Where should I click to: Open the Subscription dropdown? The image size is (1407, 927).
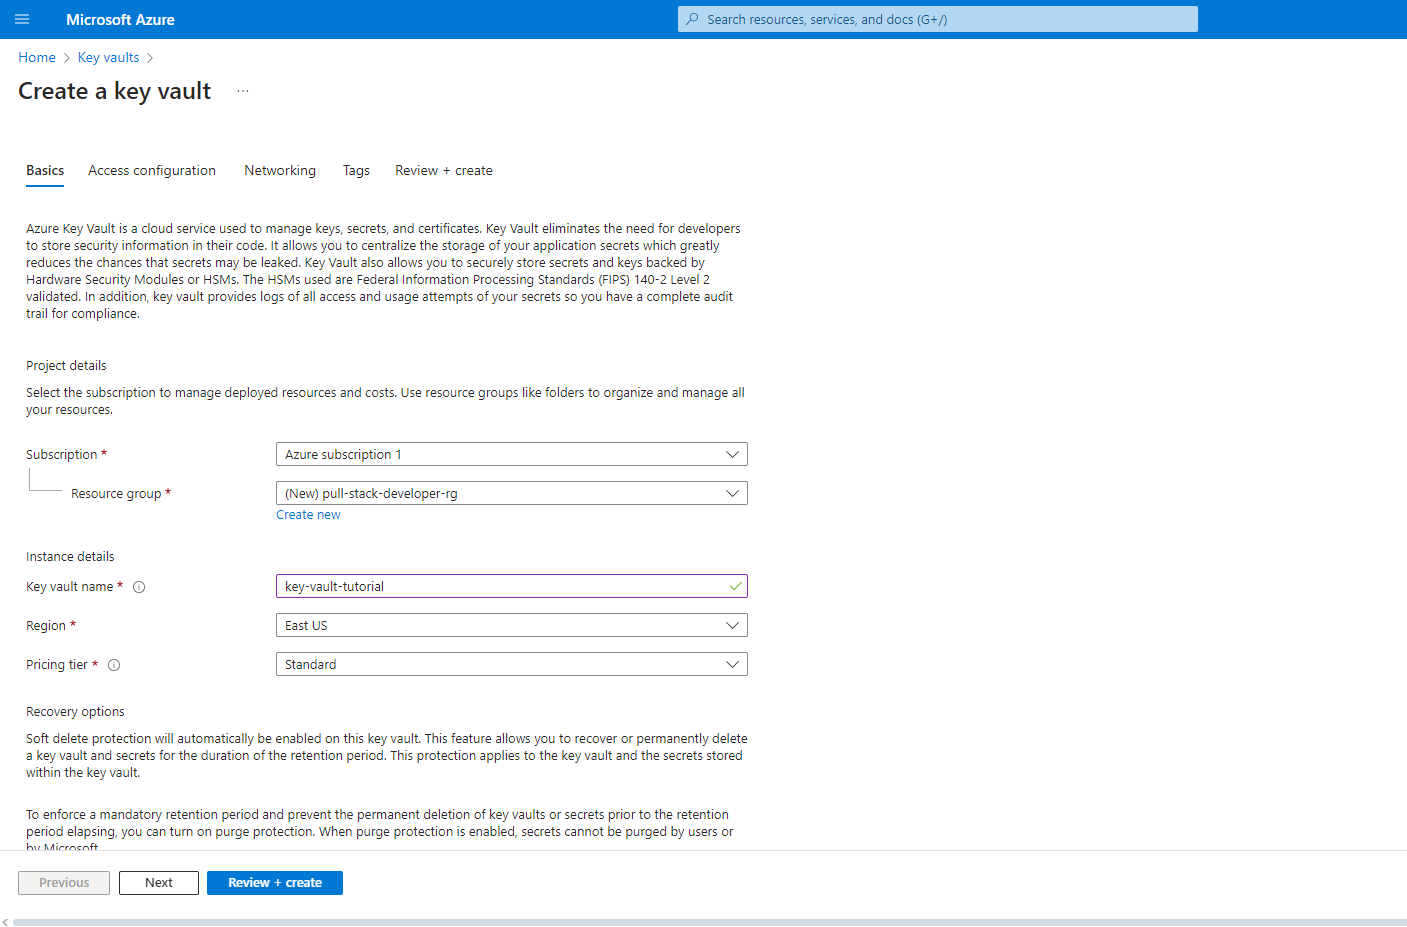point(511,454)
